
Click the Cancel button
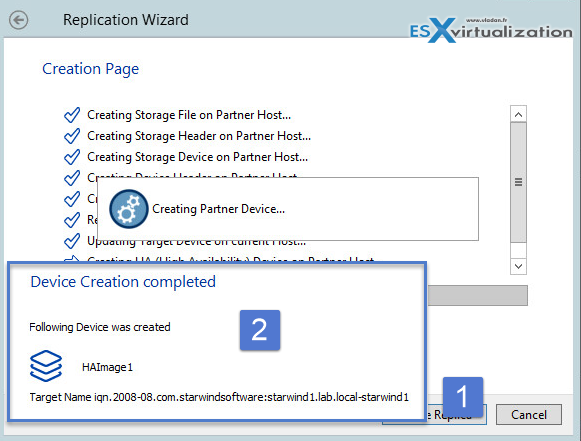coord(529,415)
